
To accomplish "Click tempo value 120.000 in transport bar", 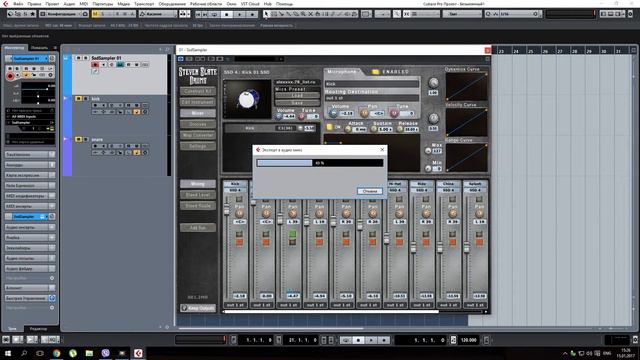I will tap(469, 340).
